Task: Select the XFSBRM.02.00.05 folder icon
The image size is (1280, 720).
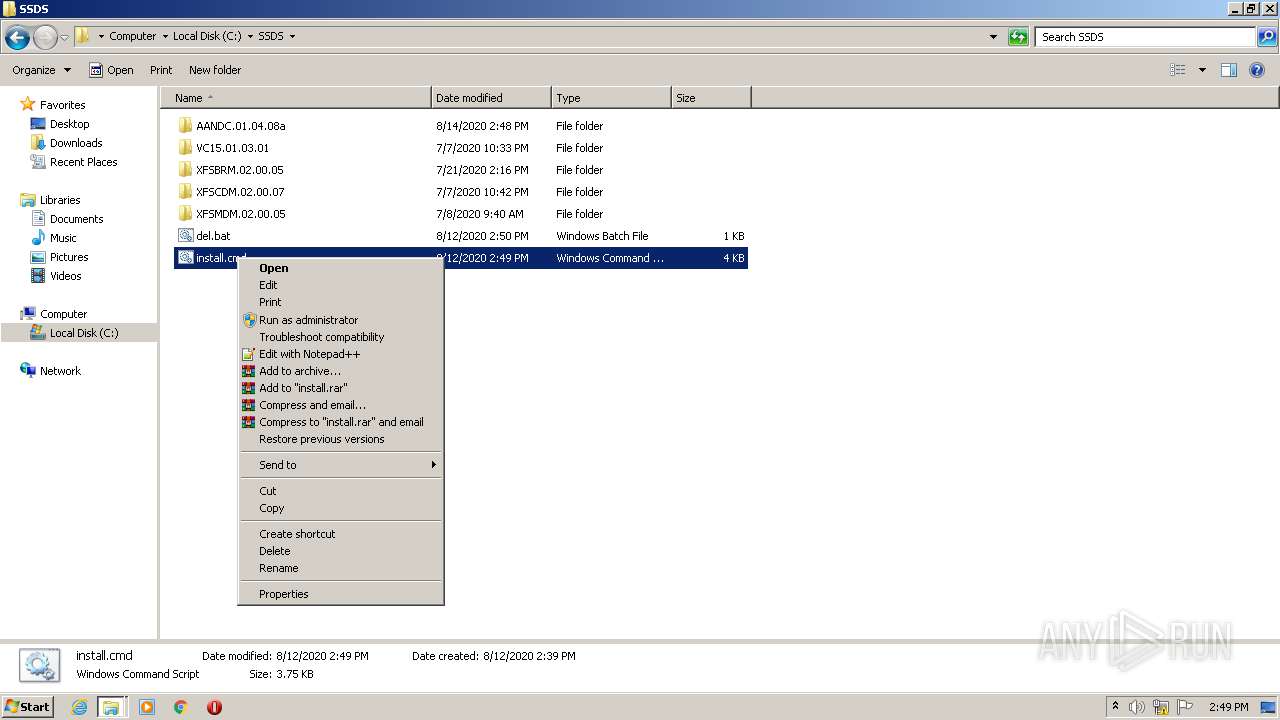Action: tap(185, 170)
